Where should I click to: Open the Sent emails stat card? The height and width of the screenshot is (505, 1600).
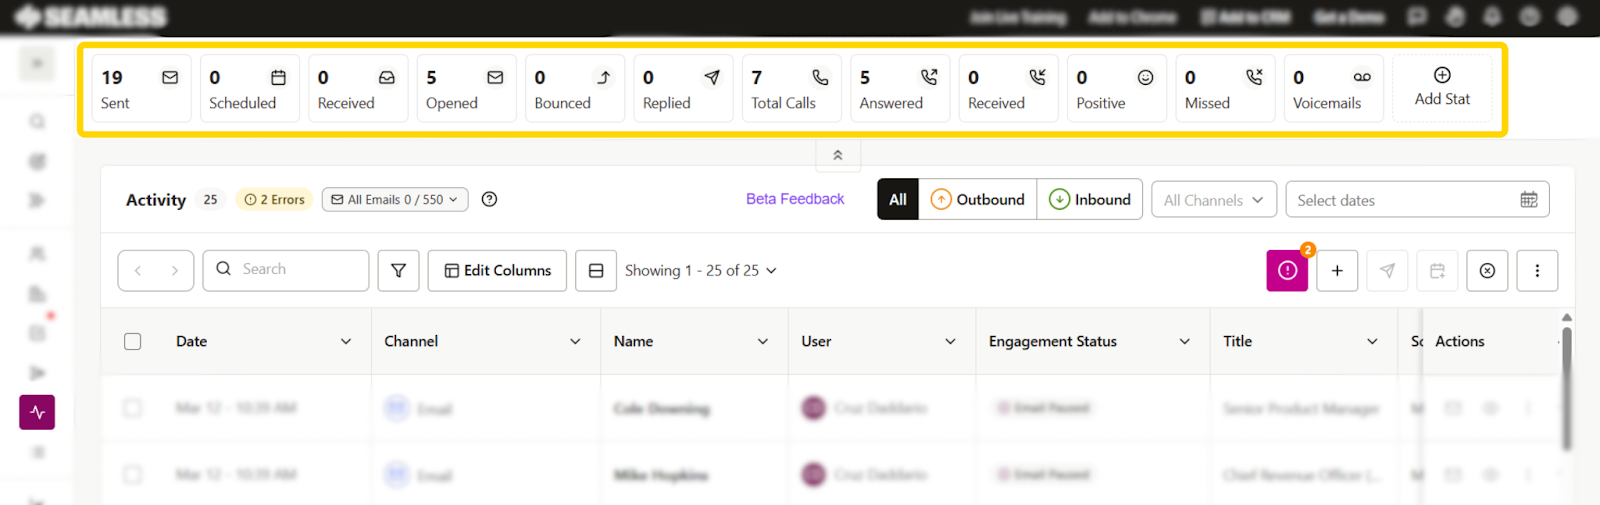pos(141,89)
